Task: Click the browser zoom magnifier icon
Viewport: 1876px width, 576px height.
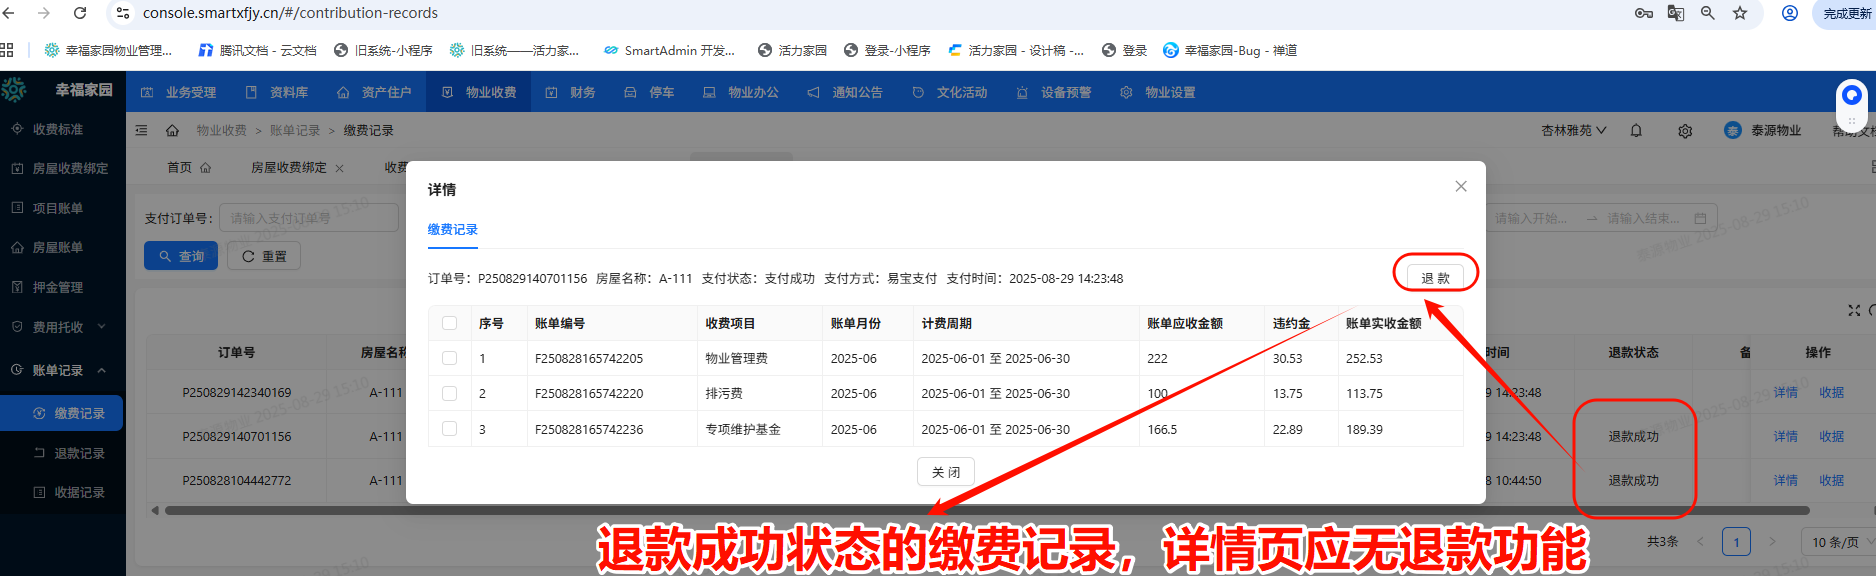Action: (1708, 13)
